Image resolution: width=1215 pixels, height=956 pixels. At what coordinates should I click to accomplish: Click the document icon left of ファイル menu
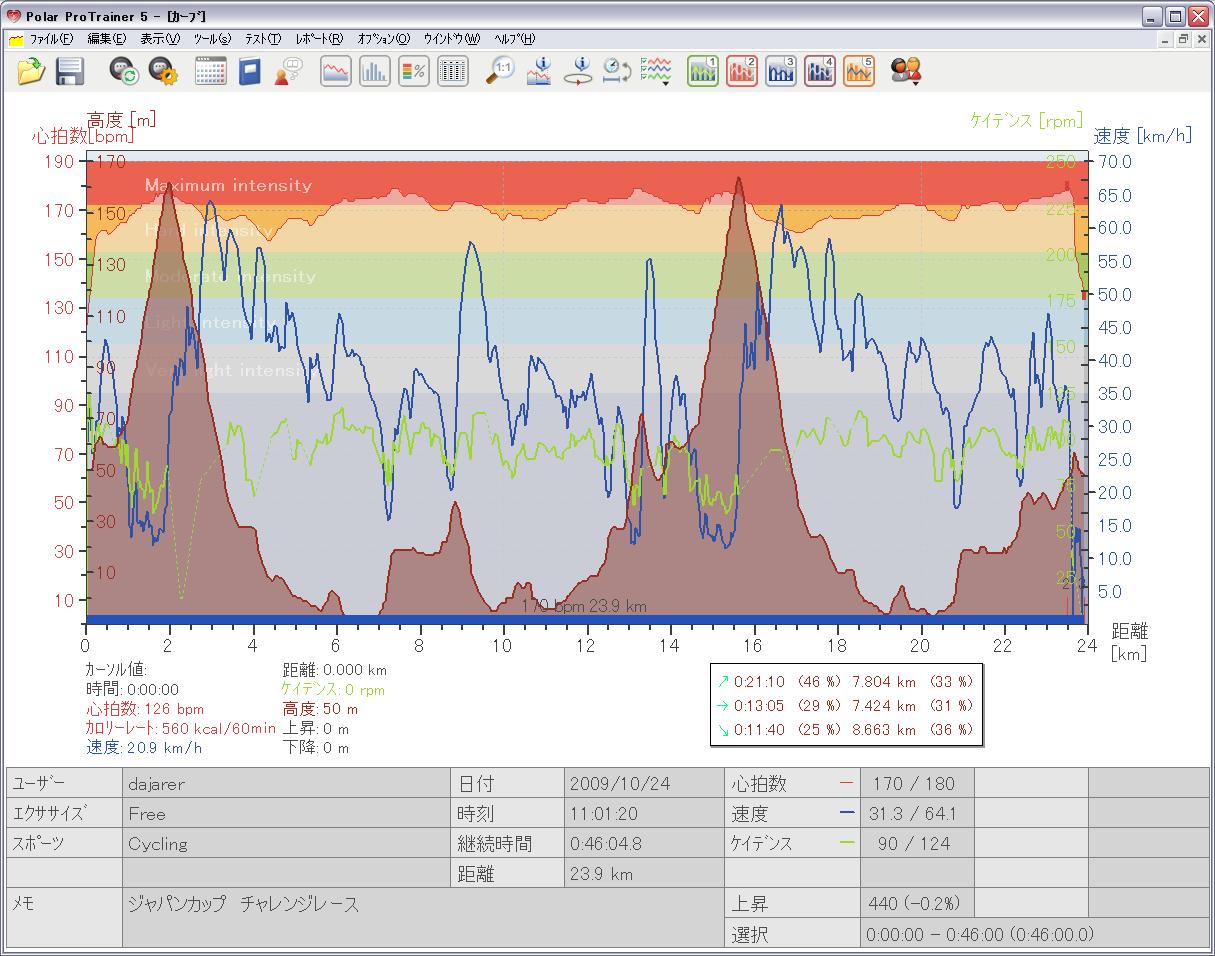tap(16, 40)
